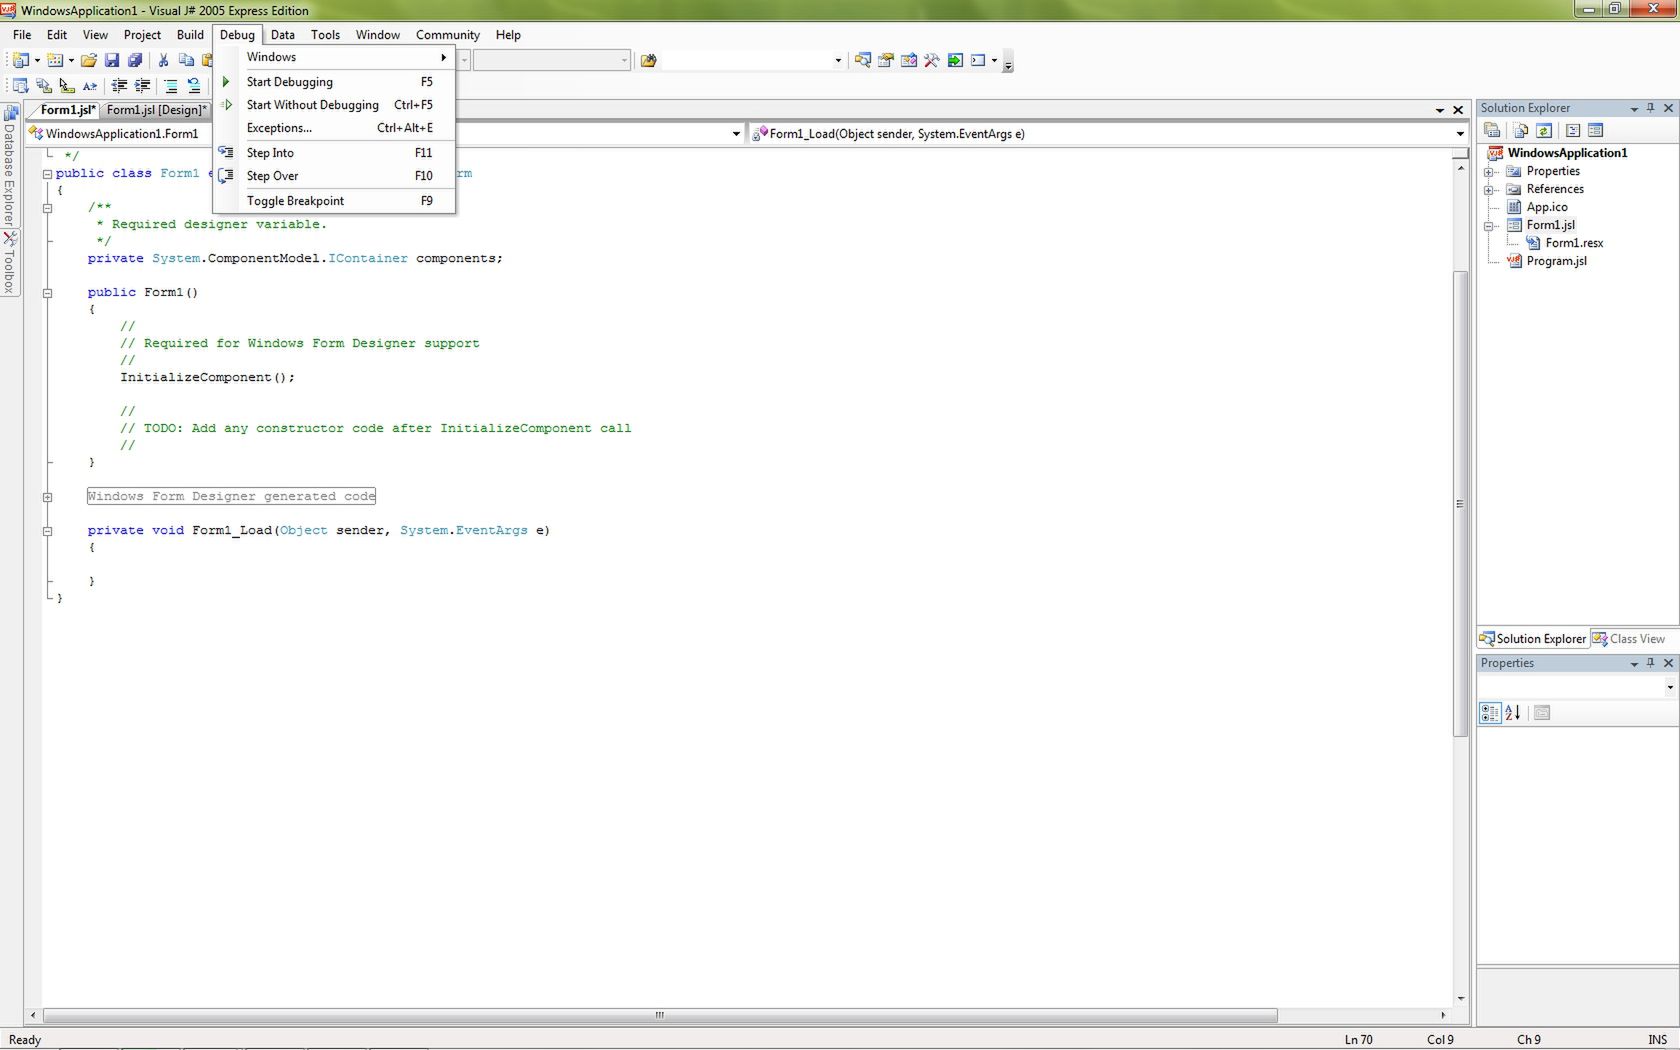Select the Solution Explorer bottom tab

click(x=1533, y=639)
